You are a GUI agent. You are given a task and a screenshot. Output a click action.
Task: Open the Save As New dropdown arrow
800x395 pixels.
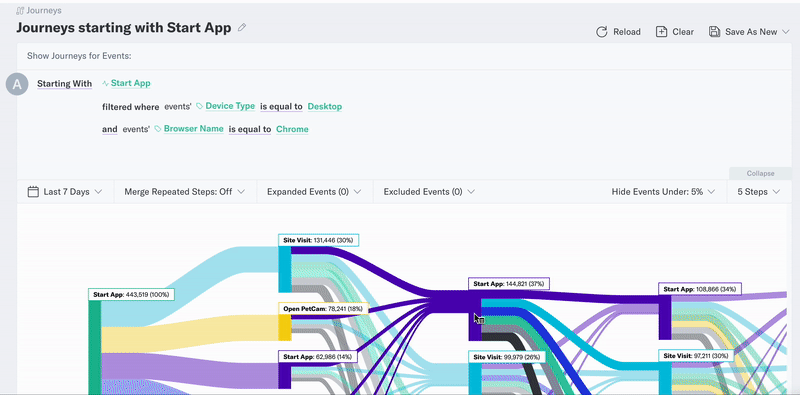(786, 32)
